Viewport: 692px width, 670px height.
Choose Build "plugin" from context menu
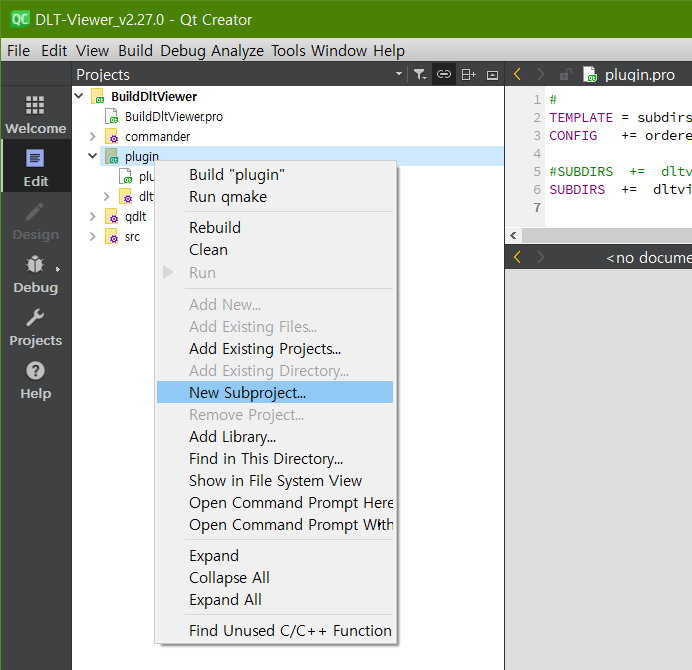pyautogui.click(x=275, y=175)
